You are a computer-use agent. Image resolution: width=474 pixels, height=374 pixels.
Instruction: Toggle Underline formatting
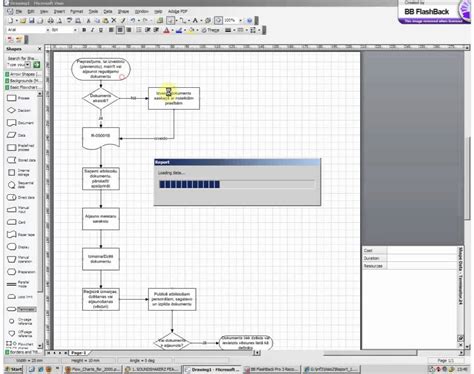(101, 30)
